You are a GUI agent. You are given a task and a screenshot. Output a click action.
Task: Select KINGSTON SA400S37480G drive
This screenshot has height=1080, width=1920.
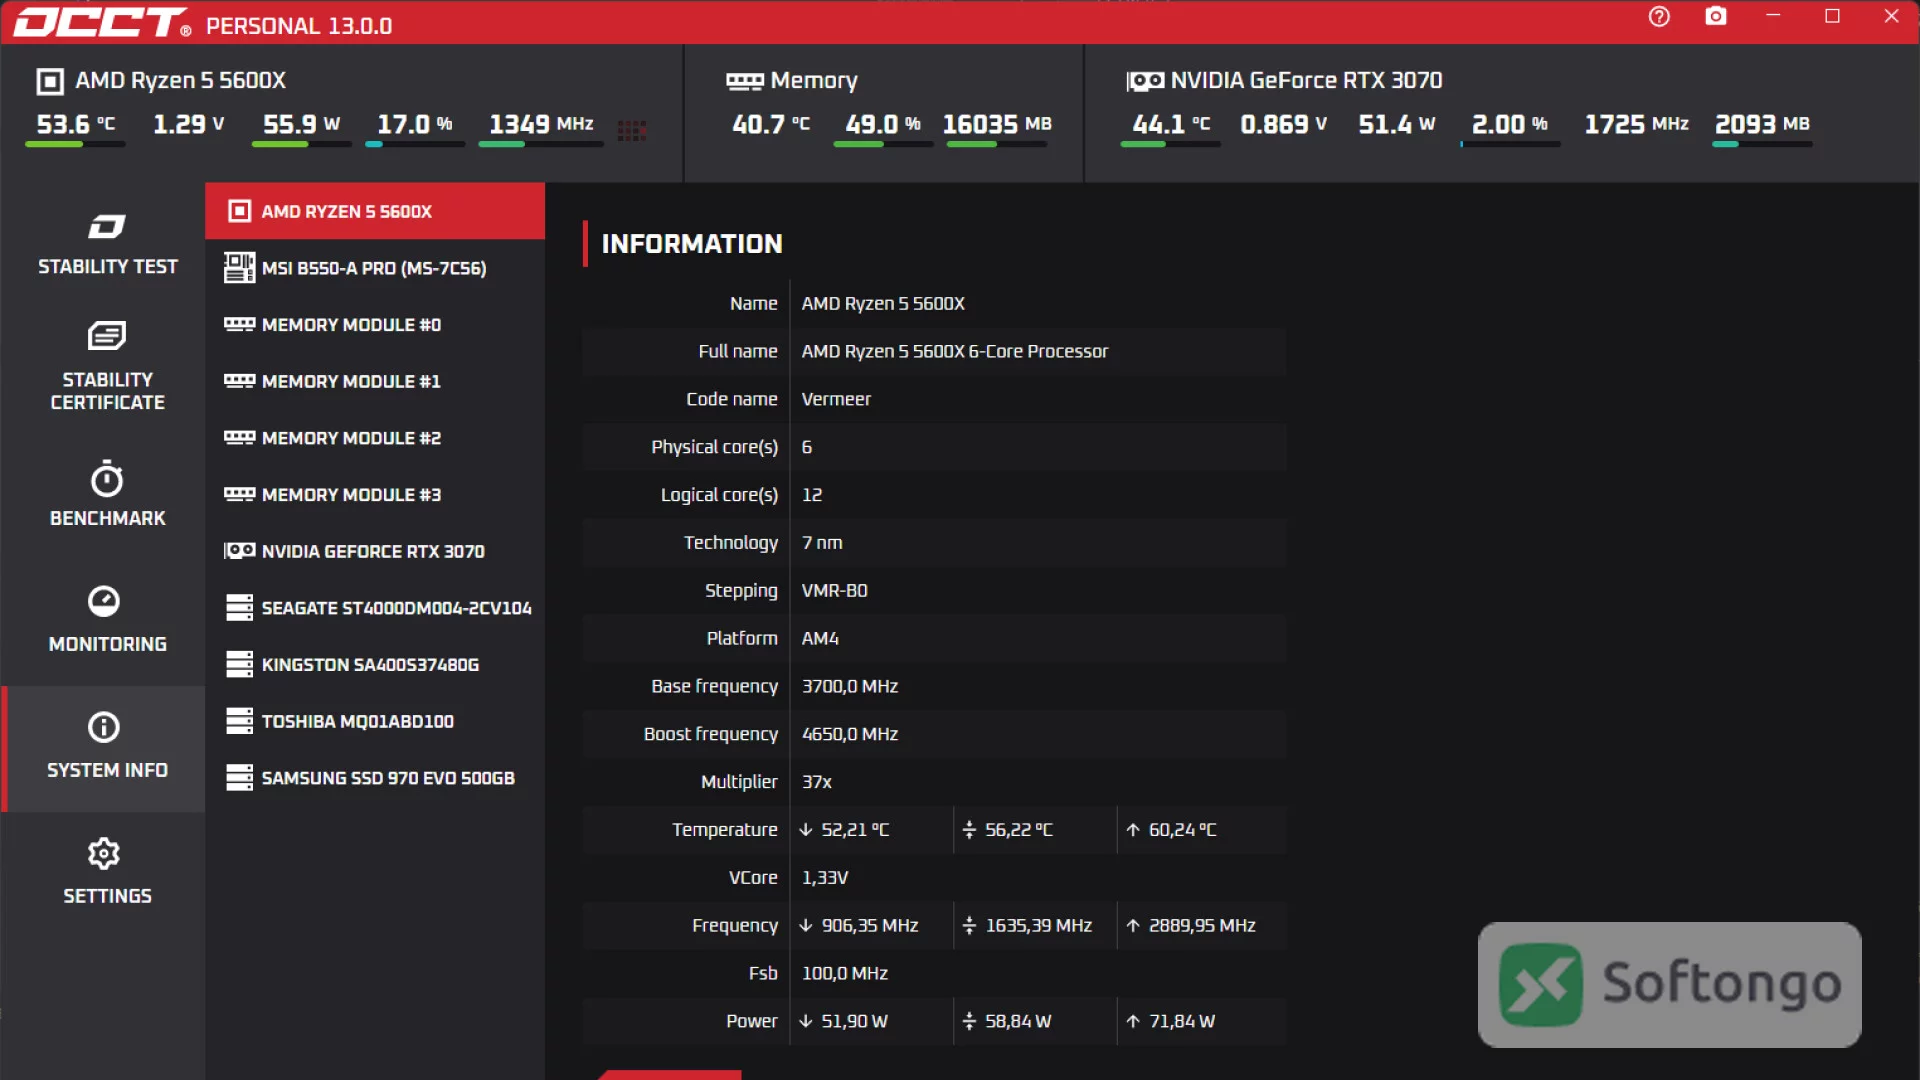tap(375, 665)
